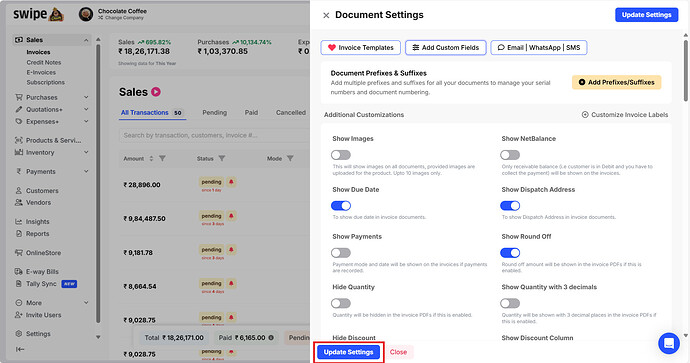Click the Amount column filter icon

tap(162, 158)
